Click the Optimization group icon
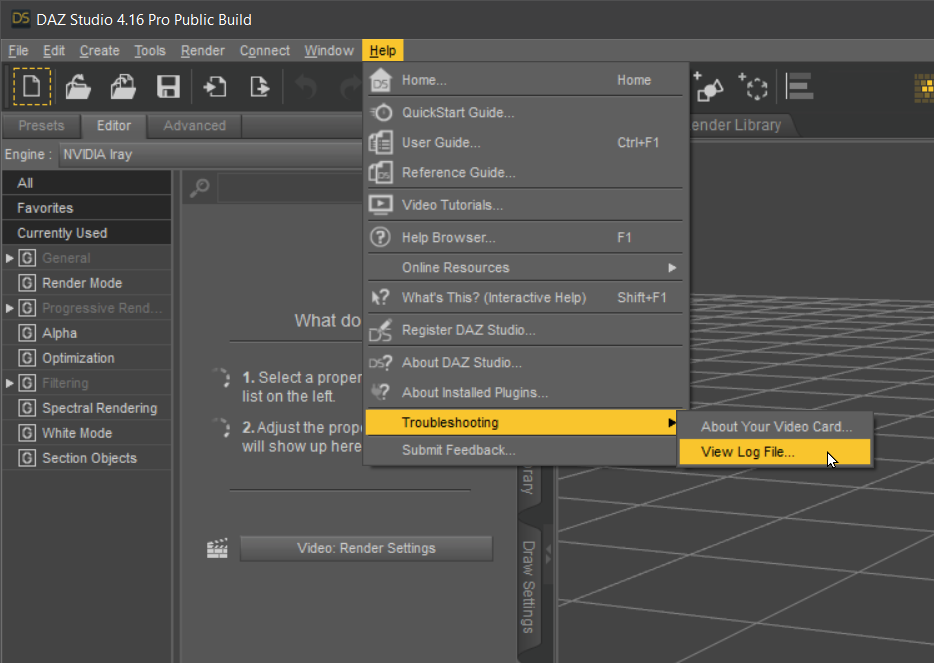Image resolution: width=934 pixels, height=663 pixels. click(27, 358)
